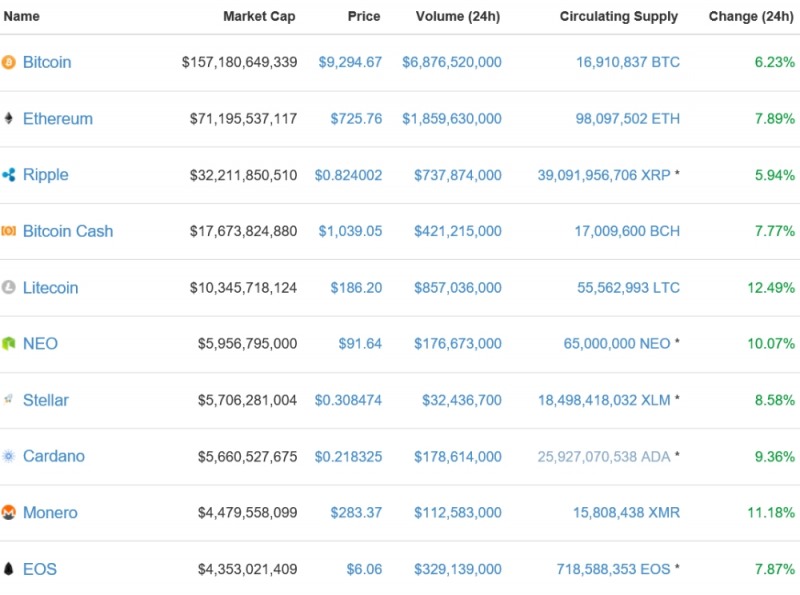Viewport: 800px width, 595px height.
Task: Click the Cardano logo icon
Action: [9, 456]
